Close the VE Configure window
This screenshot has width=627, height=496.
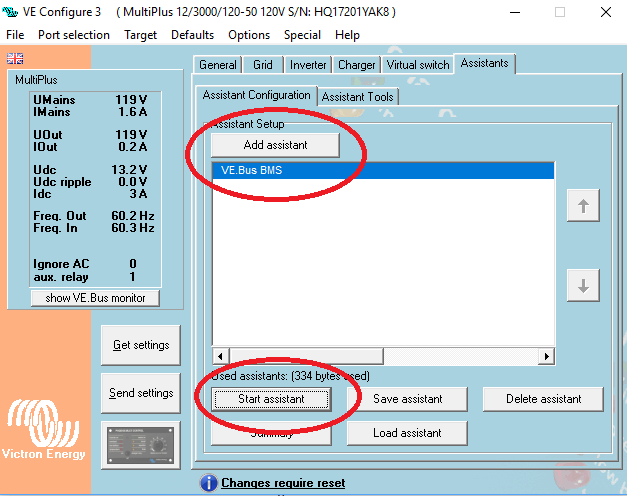(x=606, y=12)
